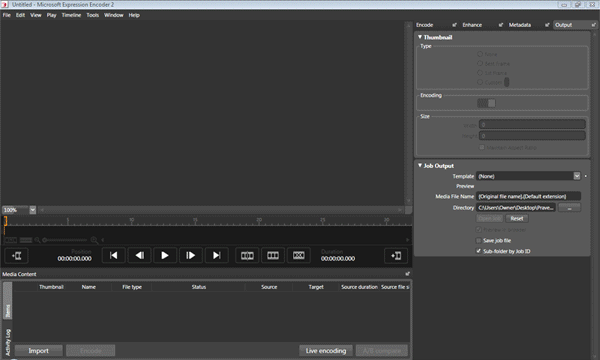Click the Directory path field
600x360 pixels.
tap(515, 208)
